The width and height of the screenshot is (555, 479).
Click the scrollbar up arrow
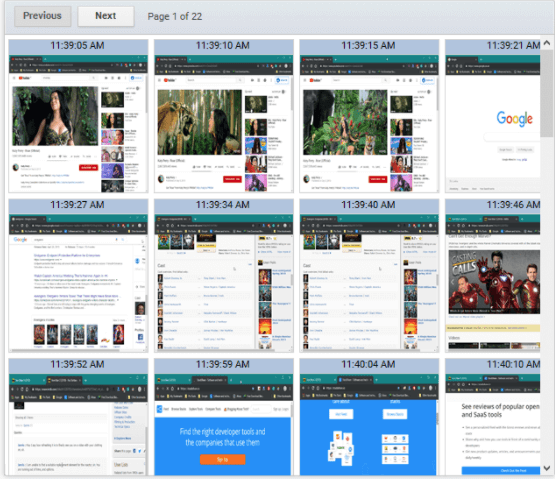[547, 43]
